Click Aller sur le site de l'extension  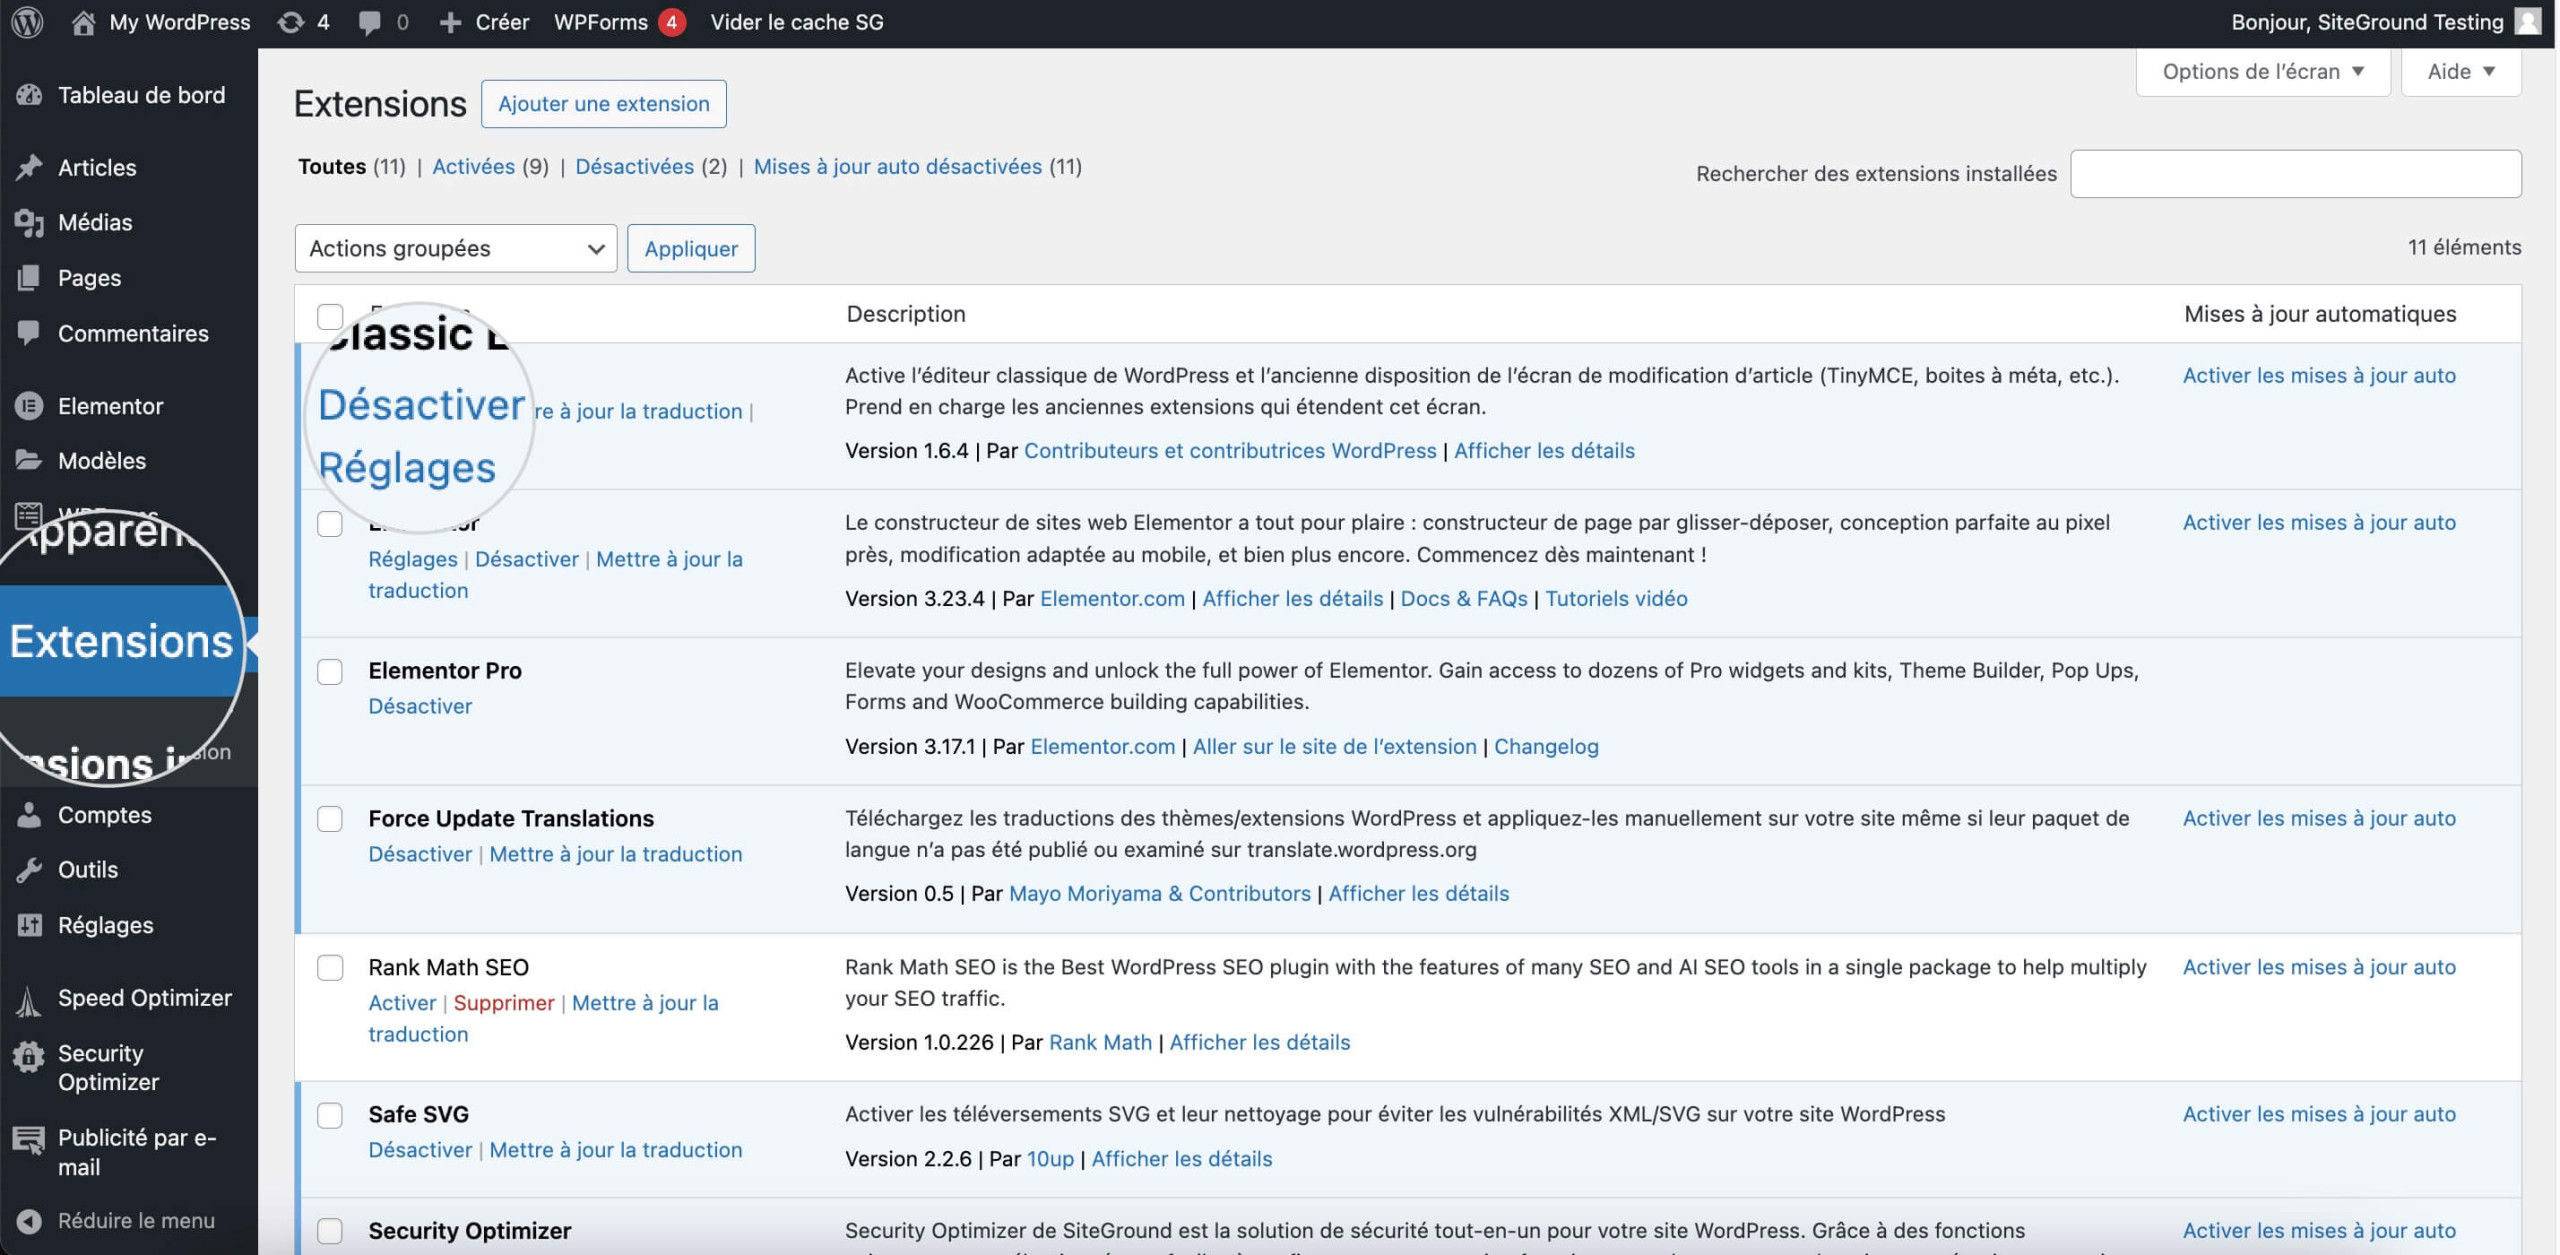[1334, 746]
